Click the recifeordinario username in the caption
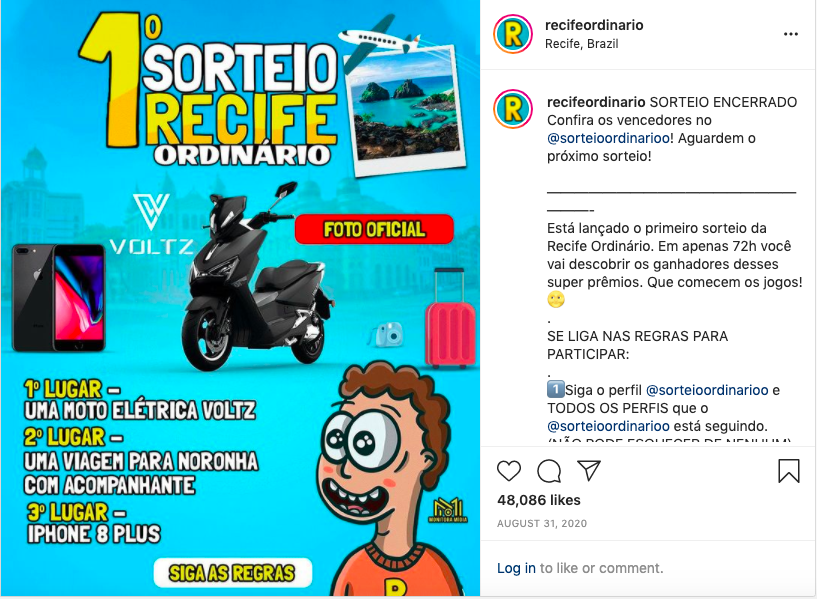Viewport: 817px width, 599px height. (x=596, y=102)
